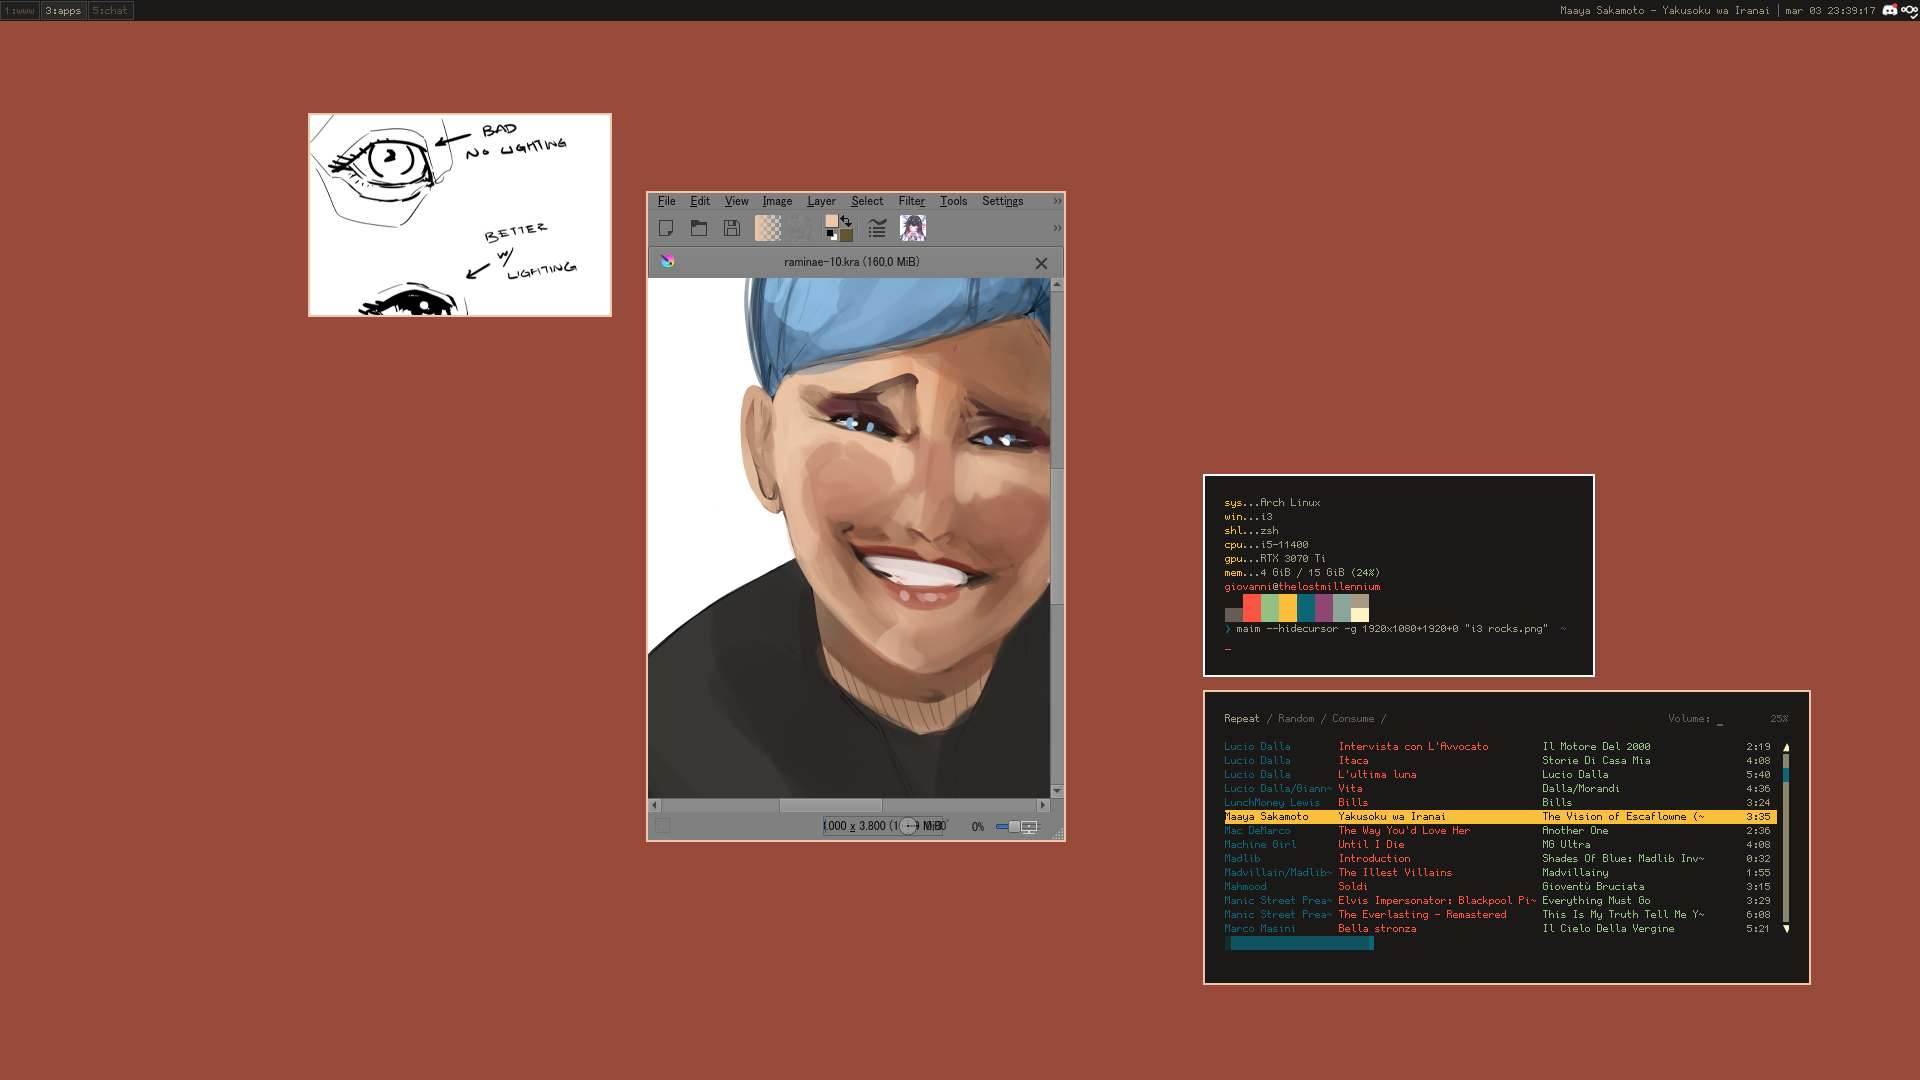
Task: Open the Layer menu
Action: 821,202
